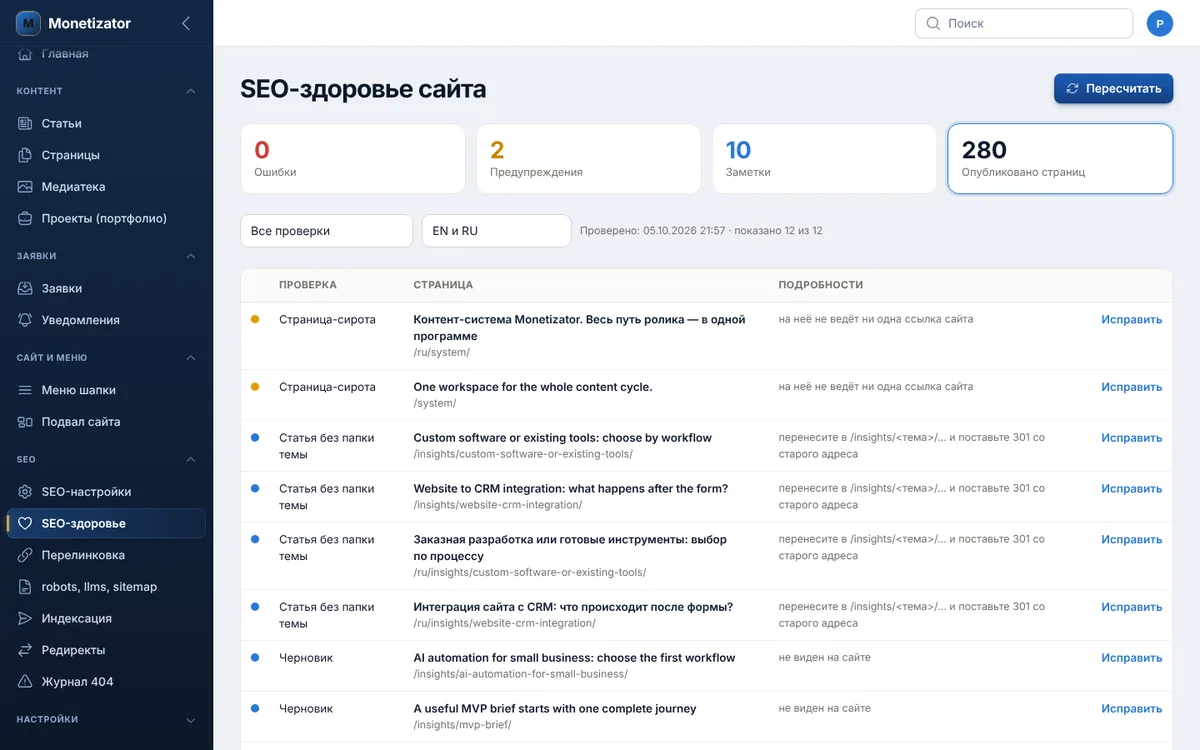Select the Опубликовано страниц 280 card

click(x=1060, y=159)
